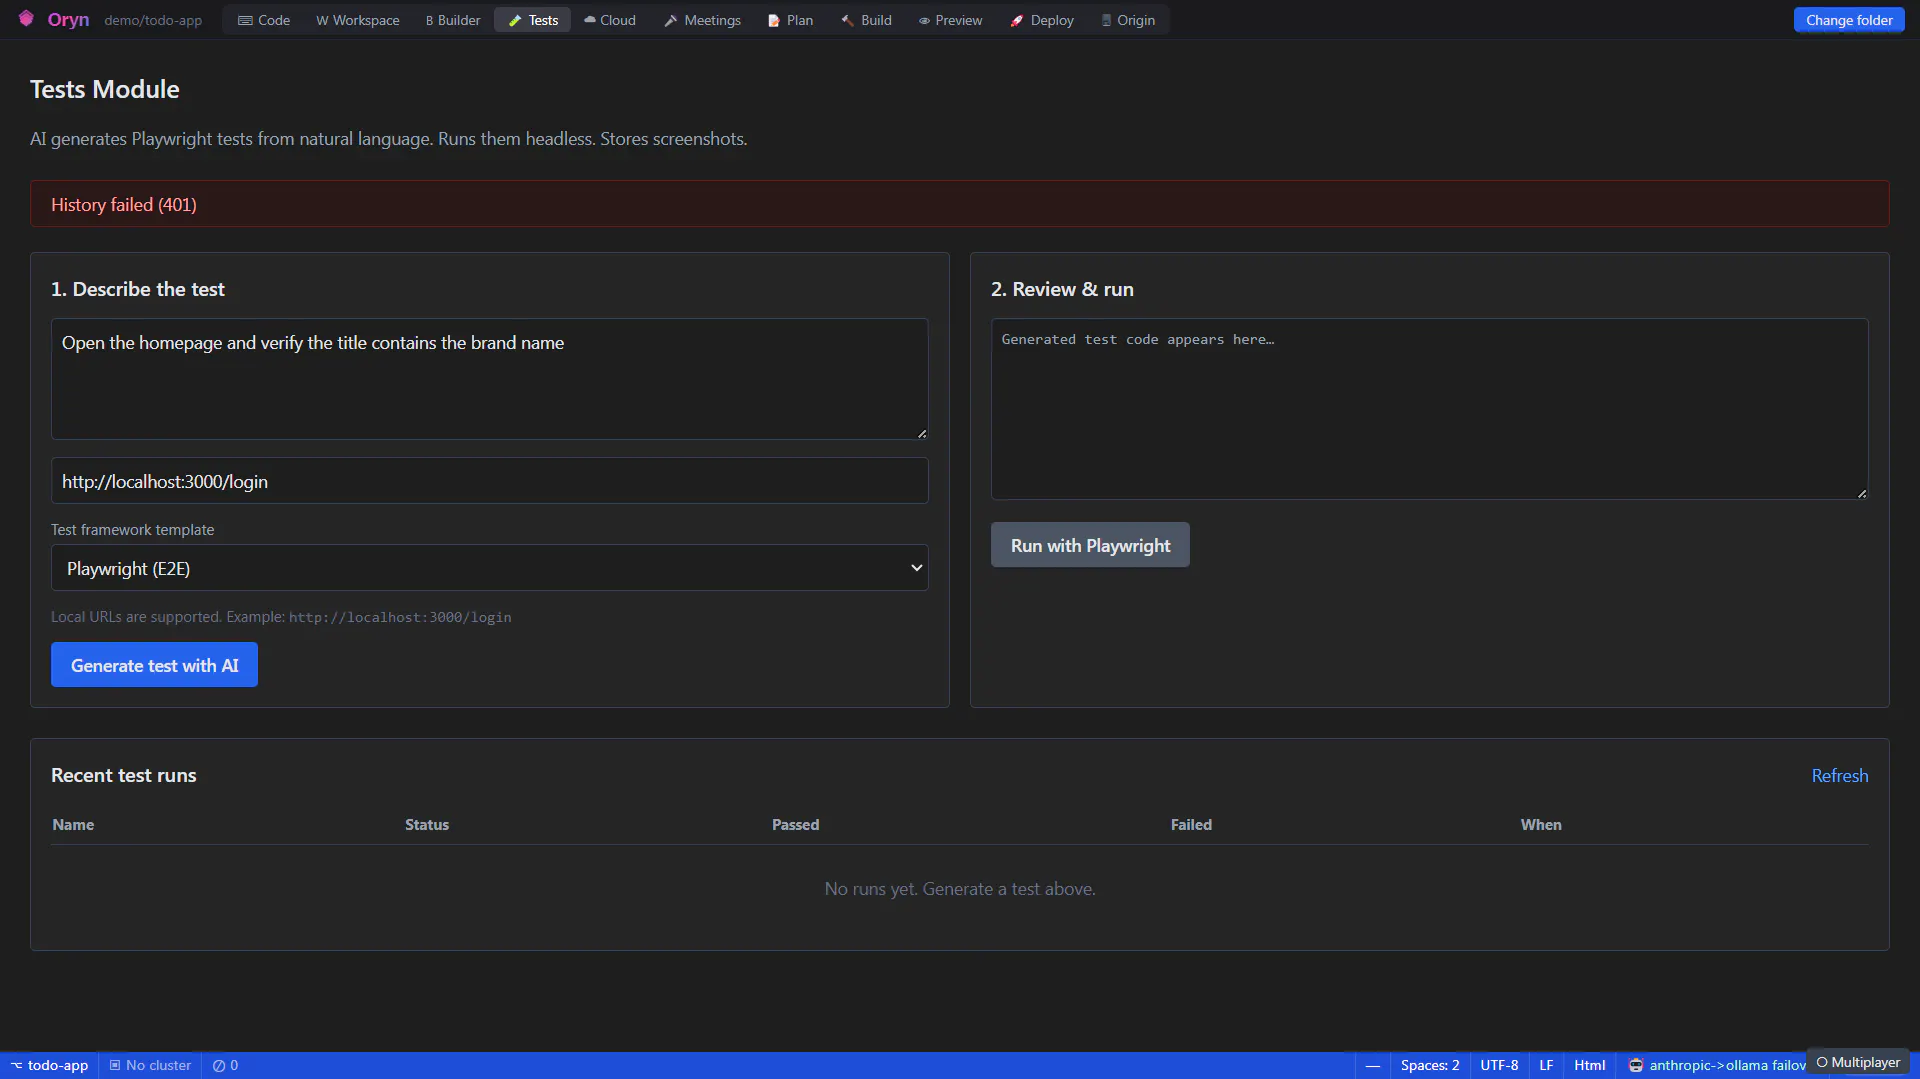Click the dash status bar item
The width and height of the screenshot is (1920, 1079).
click(1373, 1065)
